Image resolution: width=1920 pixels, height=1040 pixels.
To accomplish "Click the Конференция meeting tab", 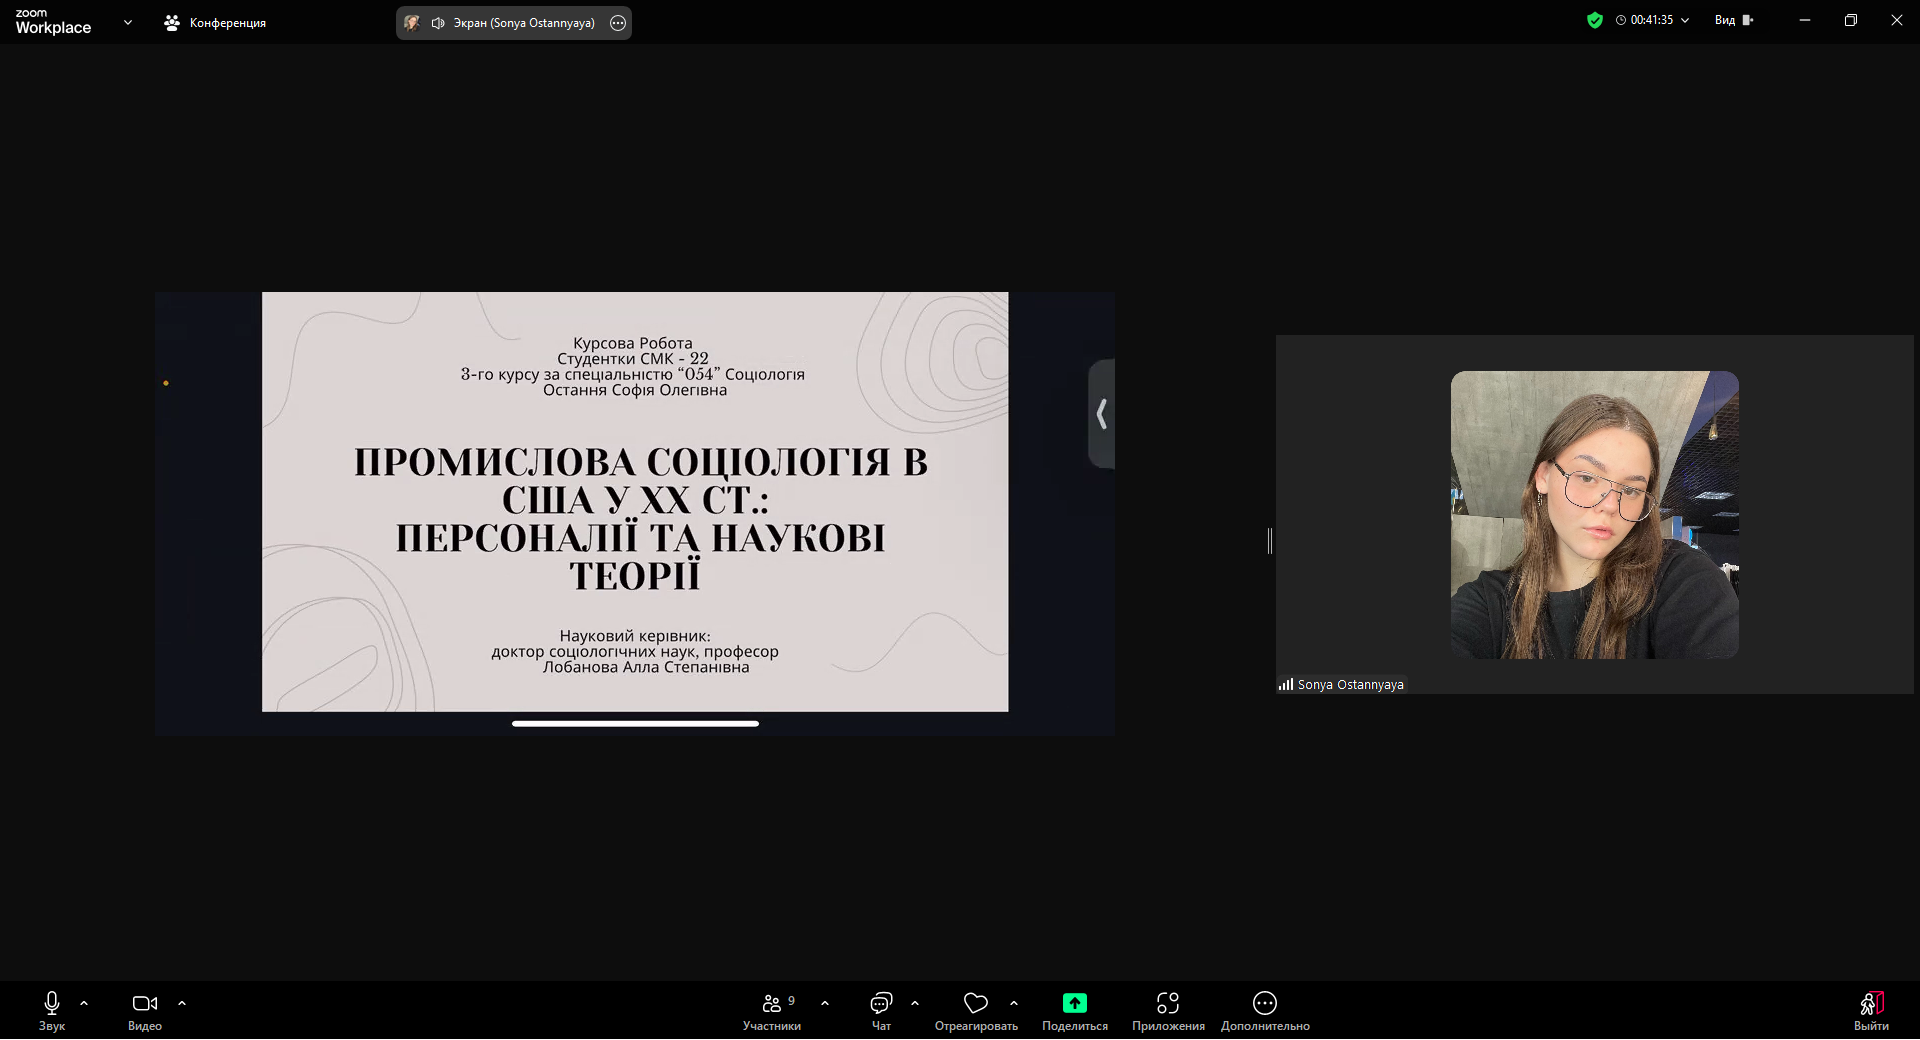I will [x=215, y=22].
